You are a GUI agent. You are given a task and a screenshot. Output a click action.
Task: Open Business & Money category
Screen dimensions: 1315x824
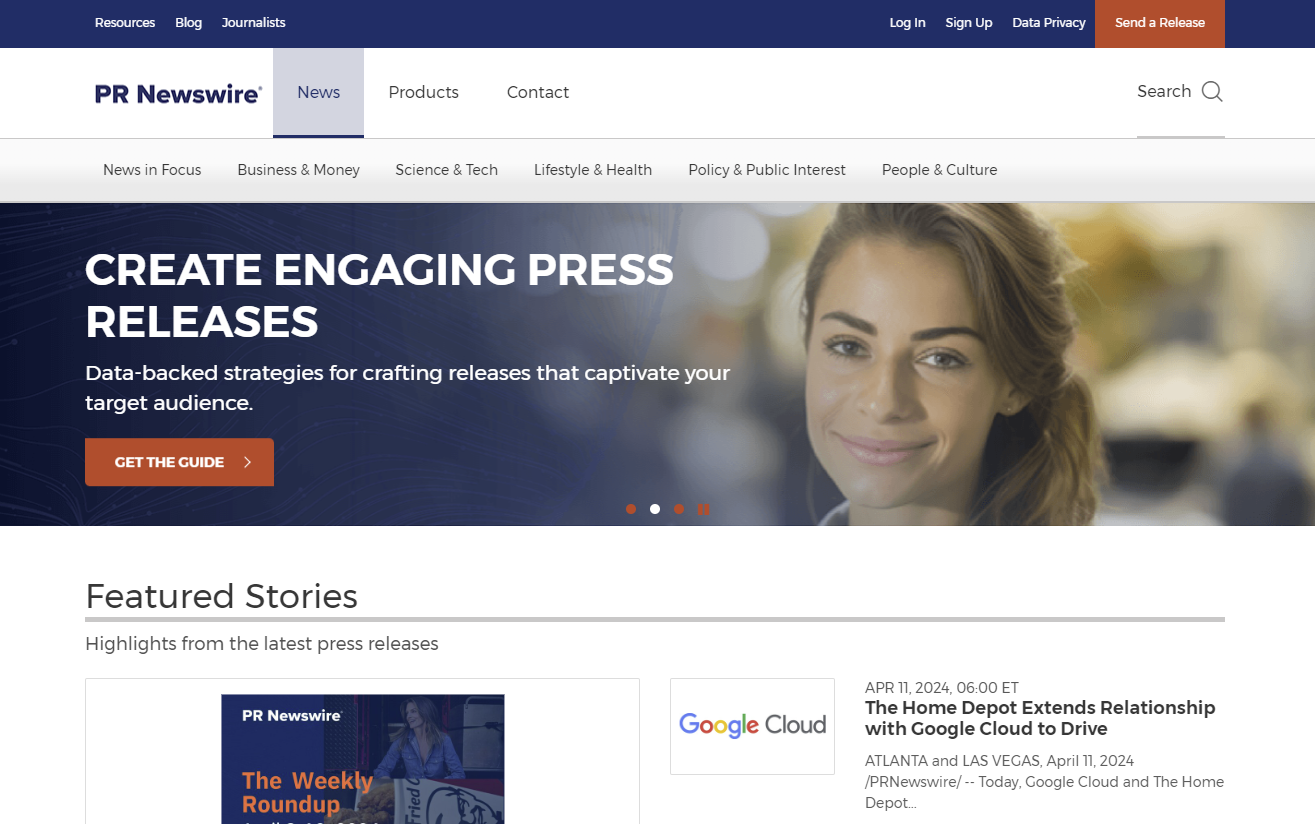(x=298, y=170)
